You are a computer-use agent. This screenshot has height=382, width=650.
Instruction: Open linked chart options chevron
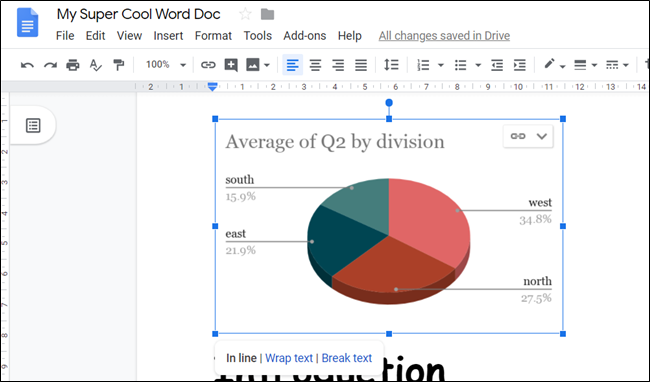(x=541, y=136)
